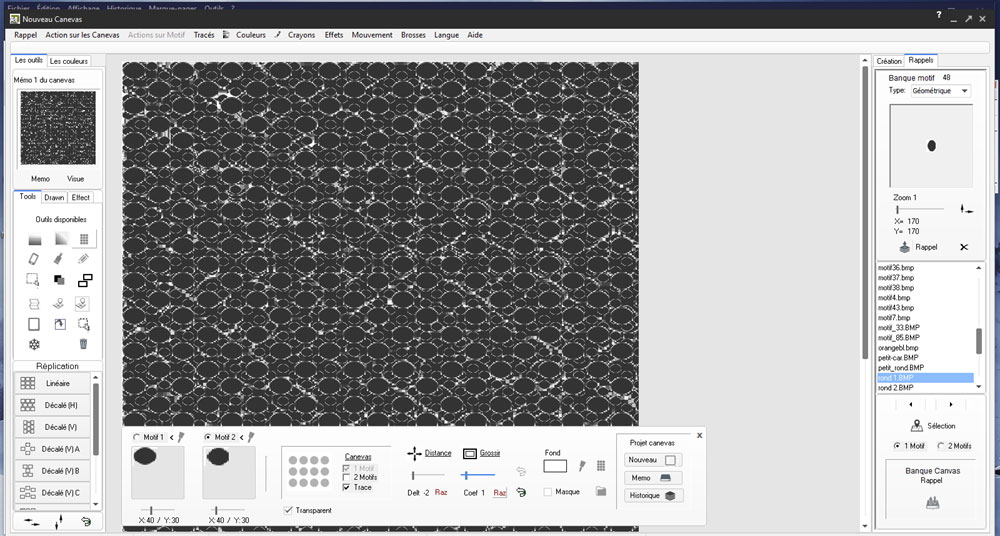
Task: Select the grid pattern tool icon
Action: tap(84, 239)
